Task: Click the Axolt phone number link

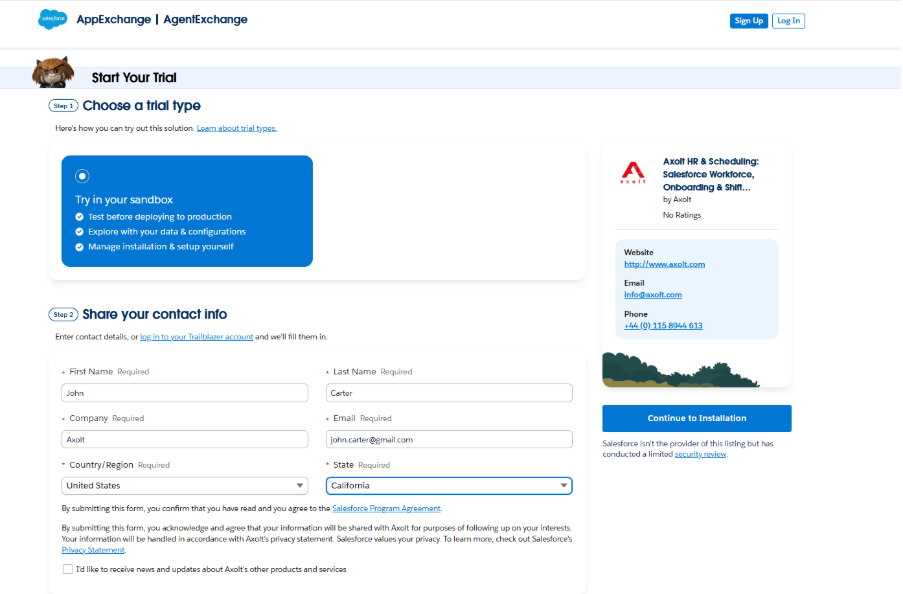Action: [x=663, y=326]
